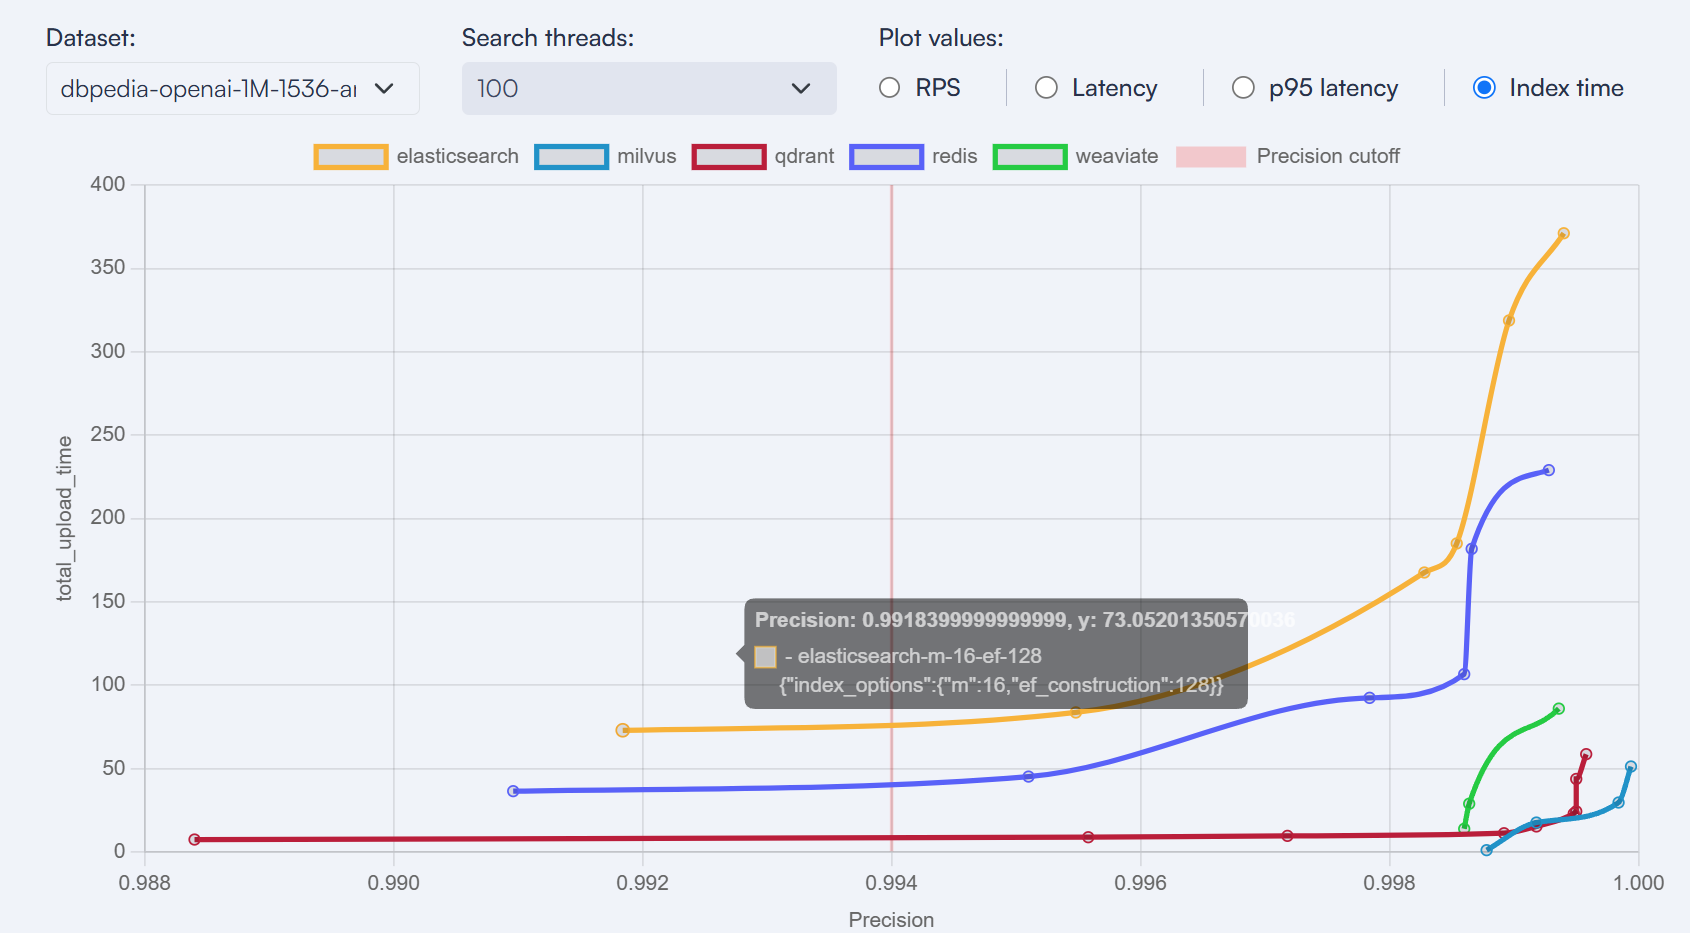The width and height of the screenshot is (1690, 933).
Task: Click the top qdrant data point near 58
Action: (x=1586, y=755)
